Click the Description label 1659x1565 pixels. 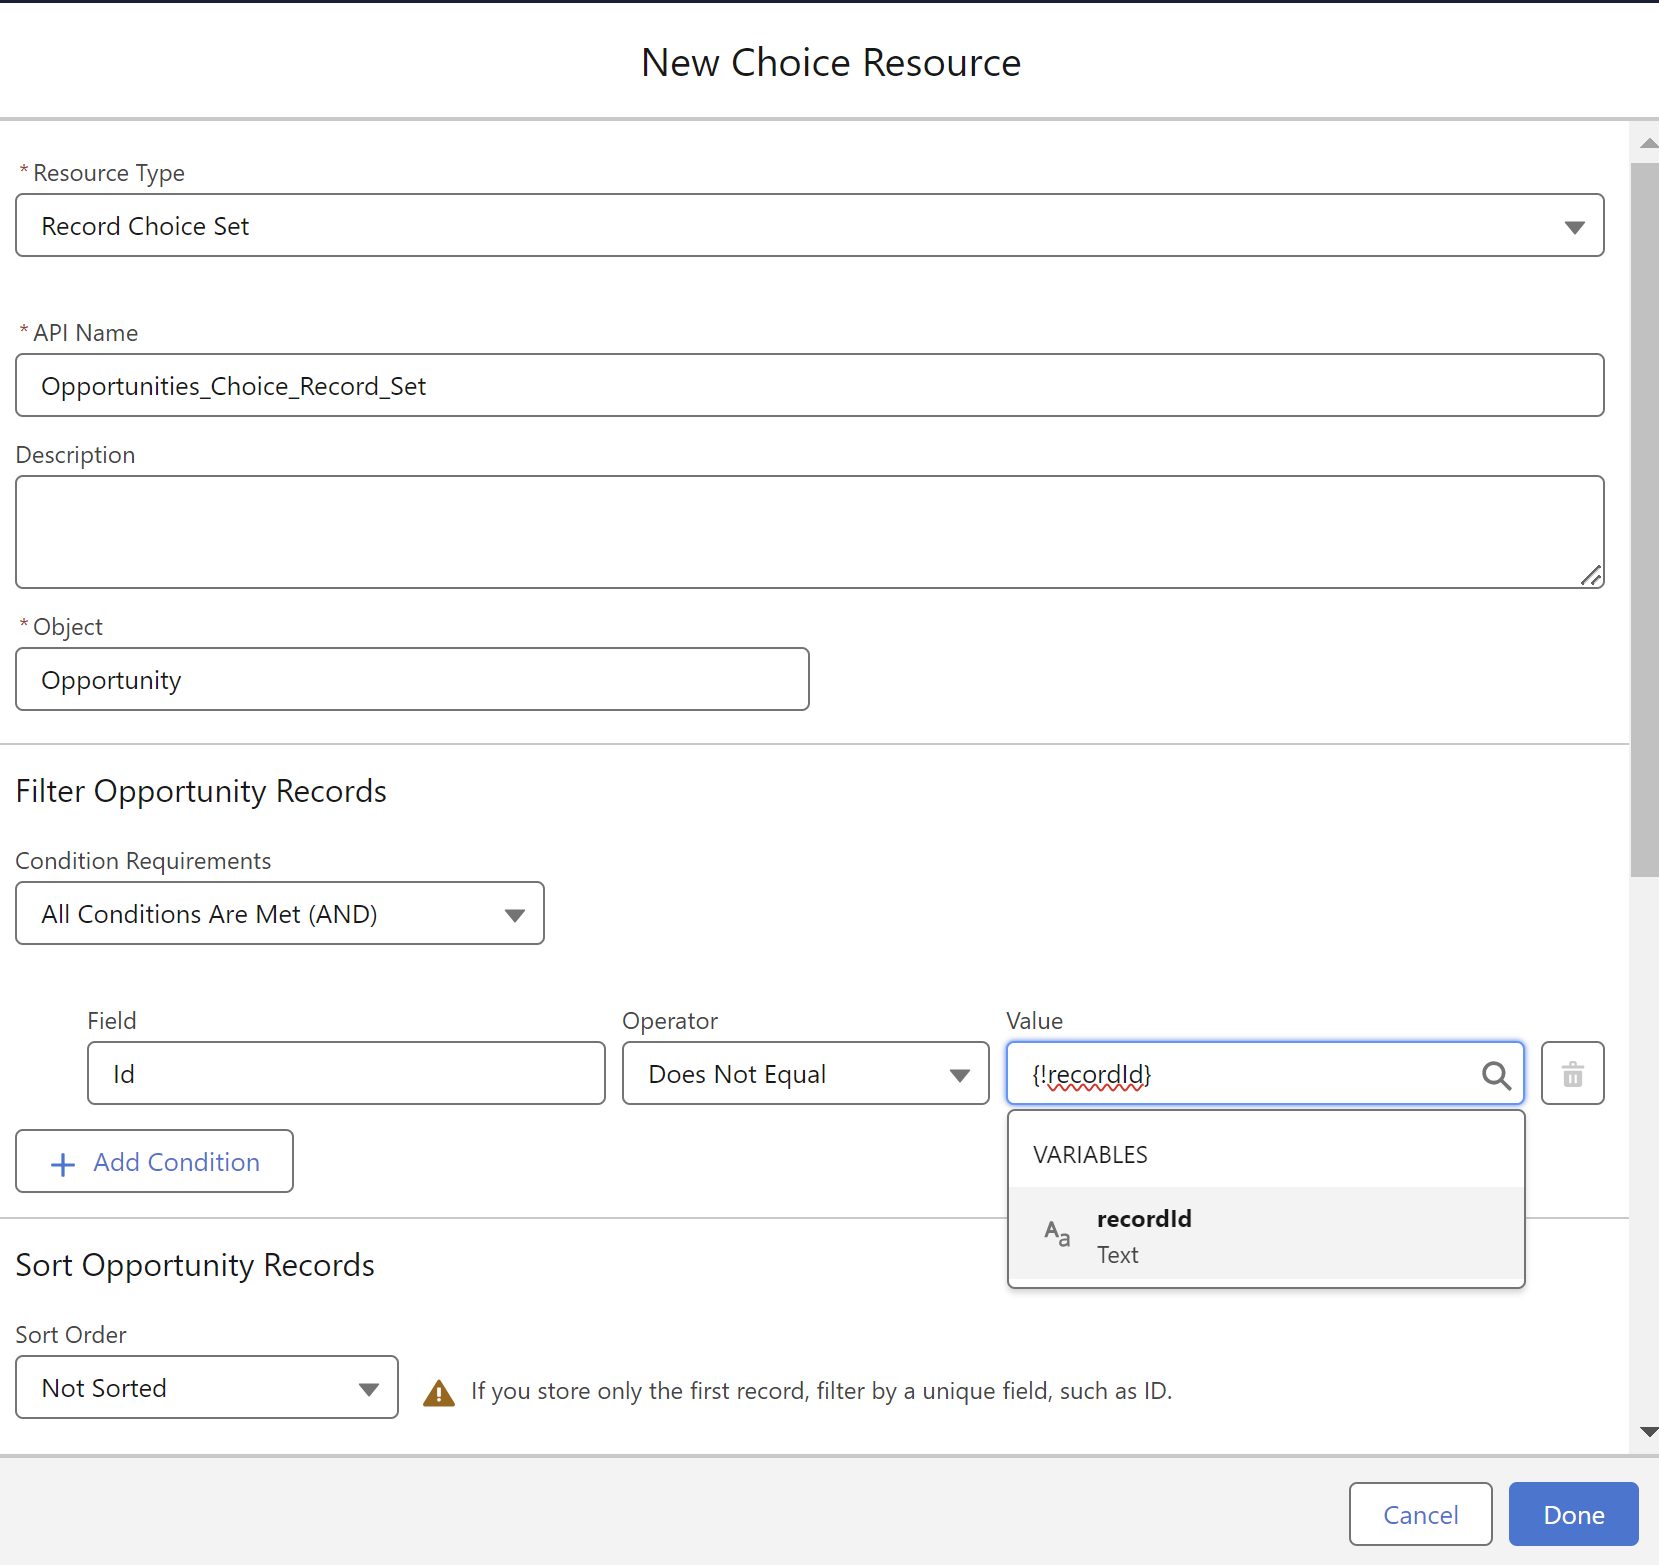pyautogui.click(x=75, y=455)
